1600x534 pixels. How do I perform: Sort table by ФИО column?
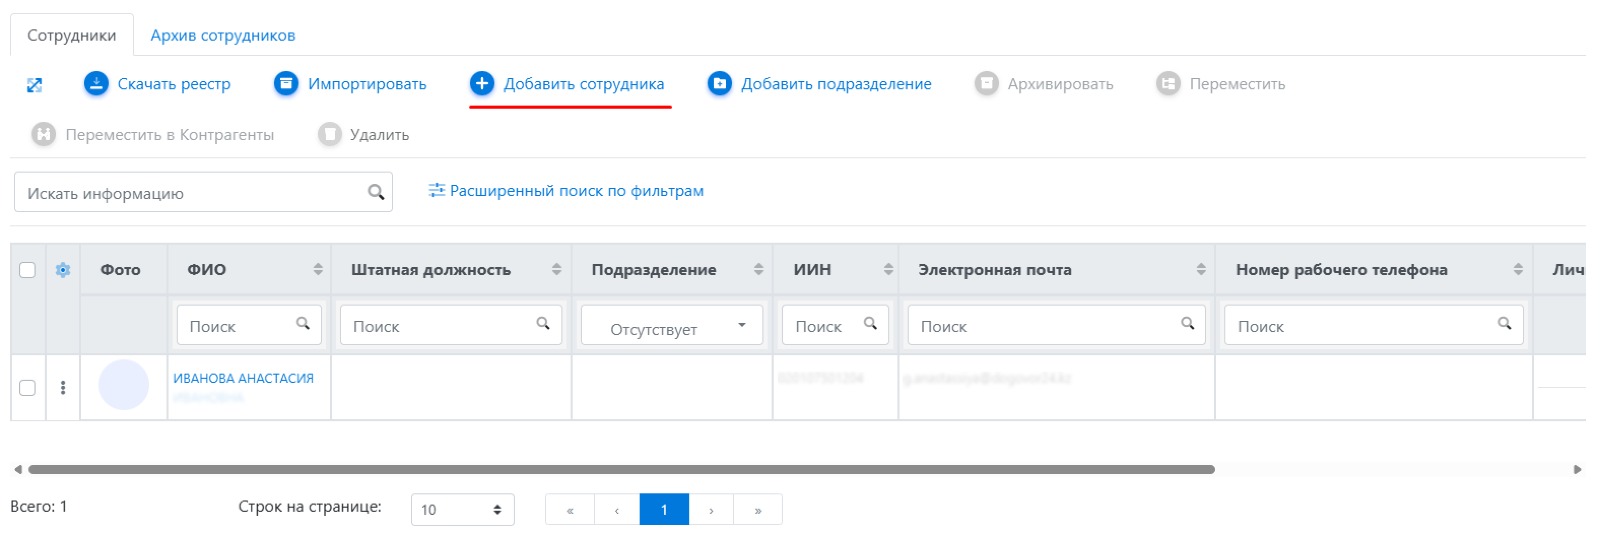(318, 270)
